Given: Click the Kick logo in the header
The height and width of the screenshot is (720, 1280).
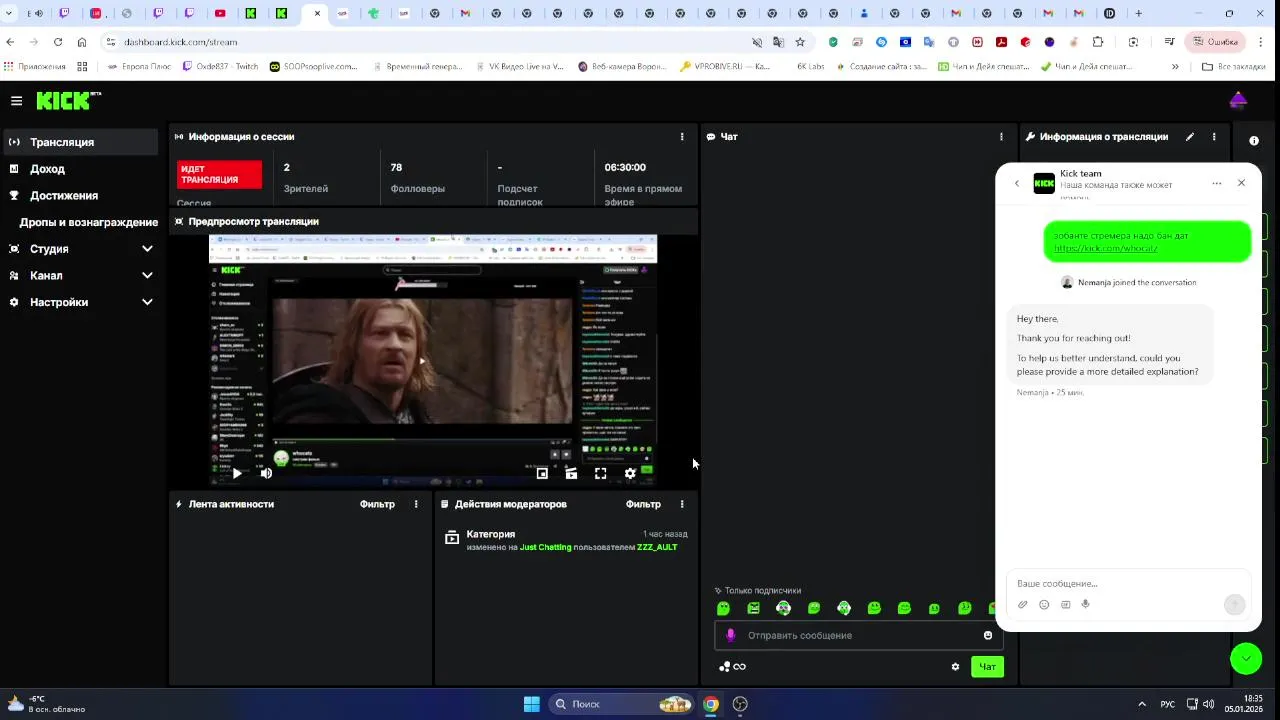Looking at the screenshot, I should tap(68, 100).
